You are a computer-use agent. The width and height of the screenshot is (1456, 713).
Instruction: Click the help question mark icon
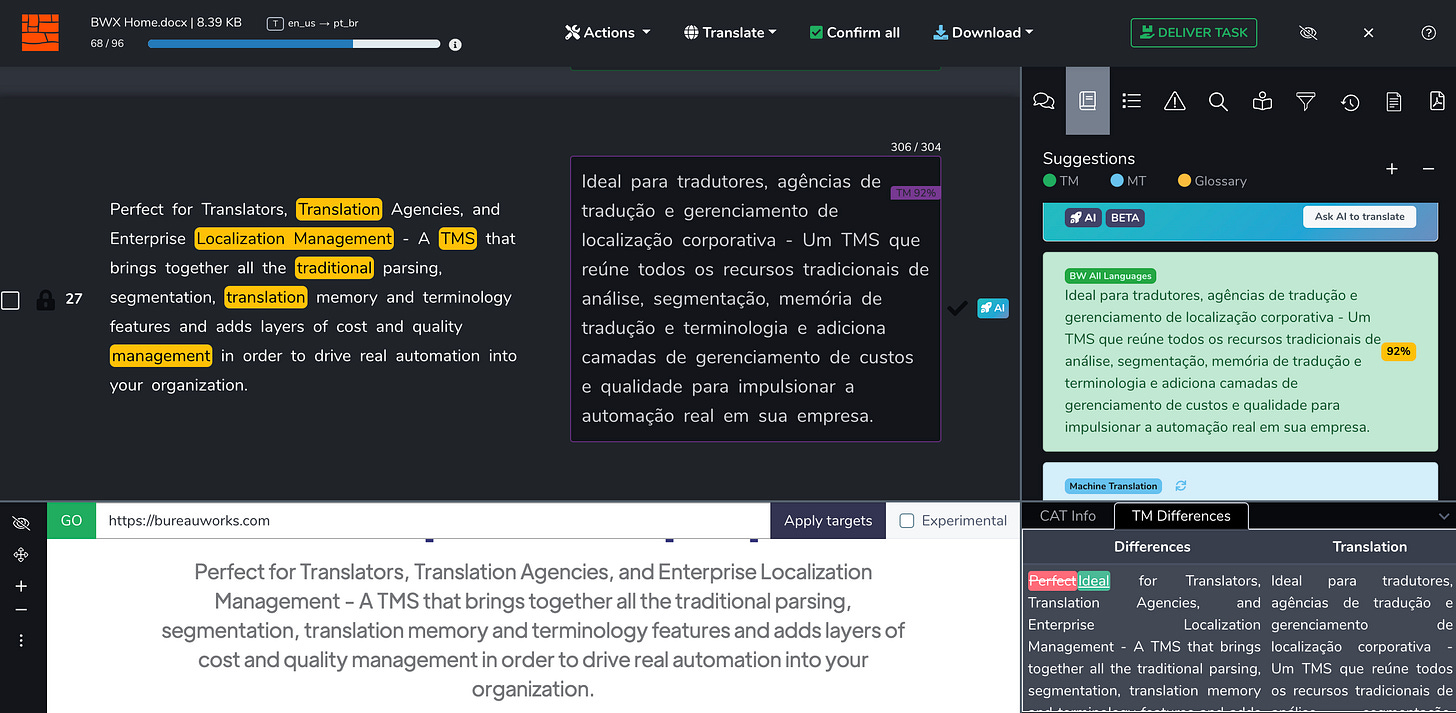point(1428,33)
